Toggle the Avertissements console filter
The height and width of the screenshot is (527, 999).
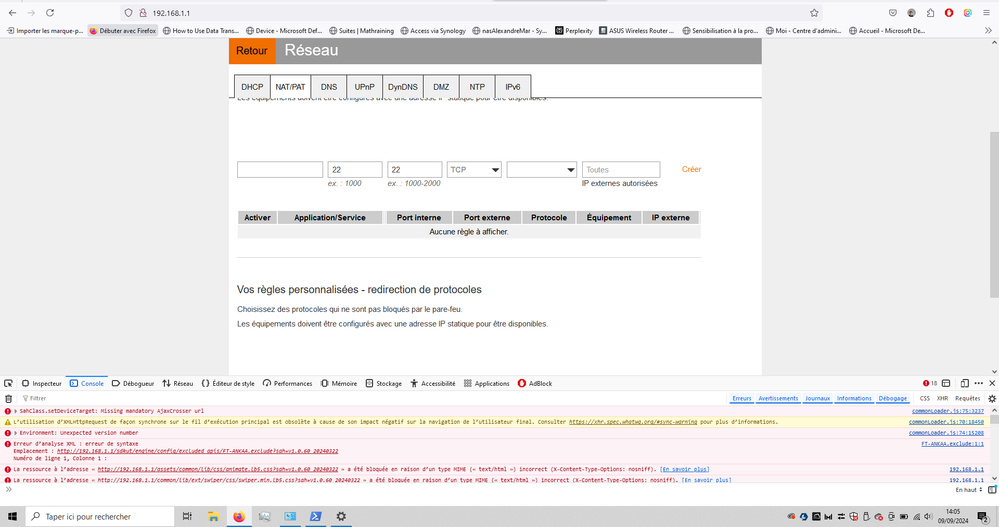click(778, 398)
